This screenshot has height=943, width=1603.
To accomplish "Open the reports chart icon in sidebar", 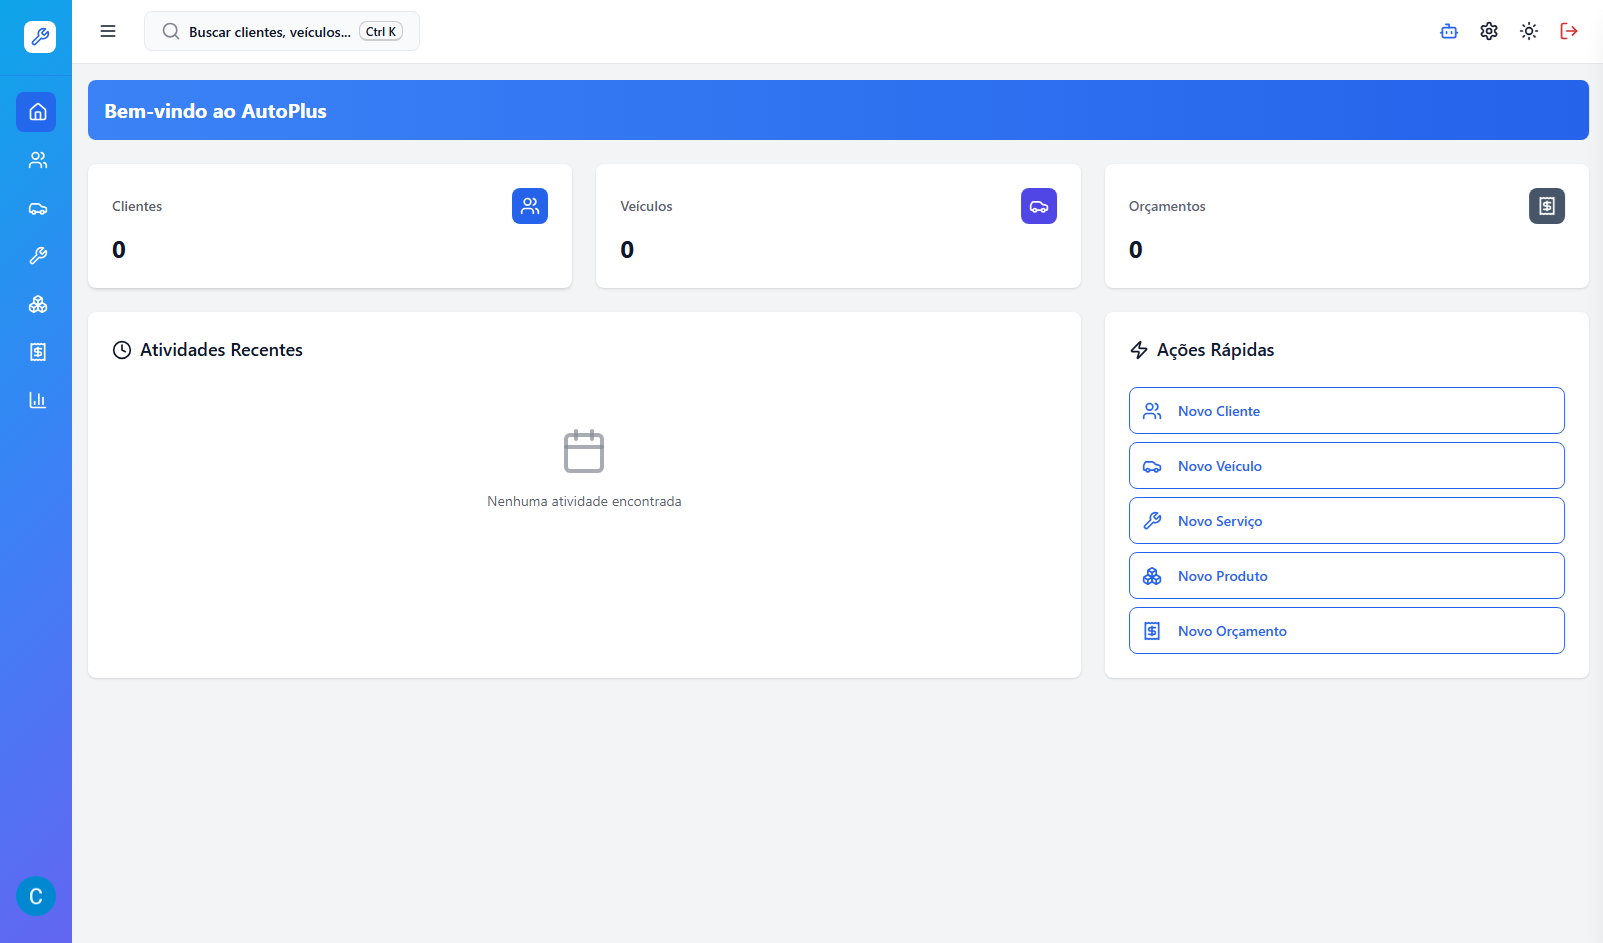I will point(37,400).
